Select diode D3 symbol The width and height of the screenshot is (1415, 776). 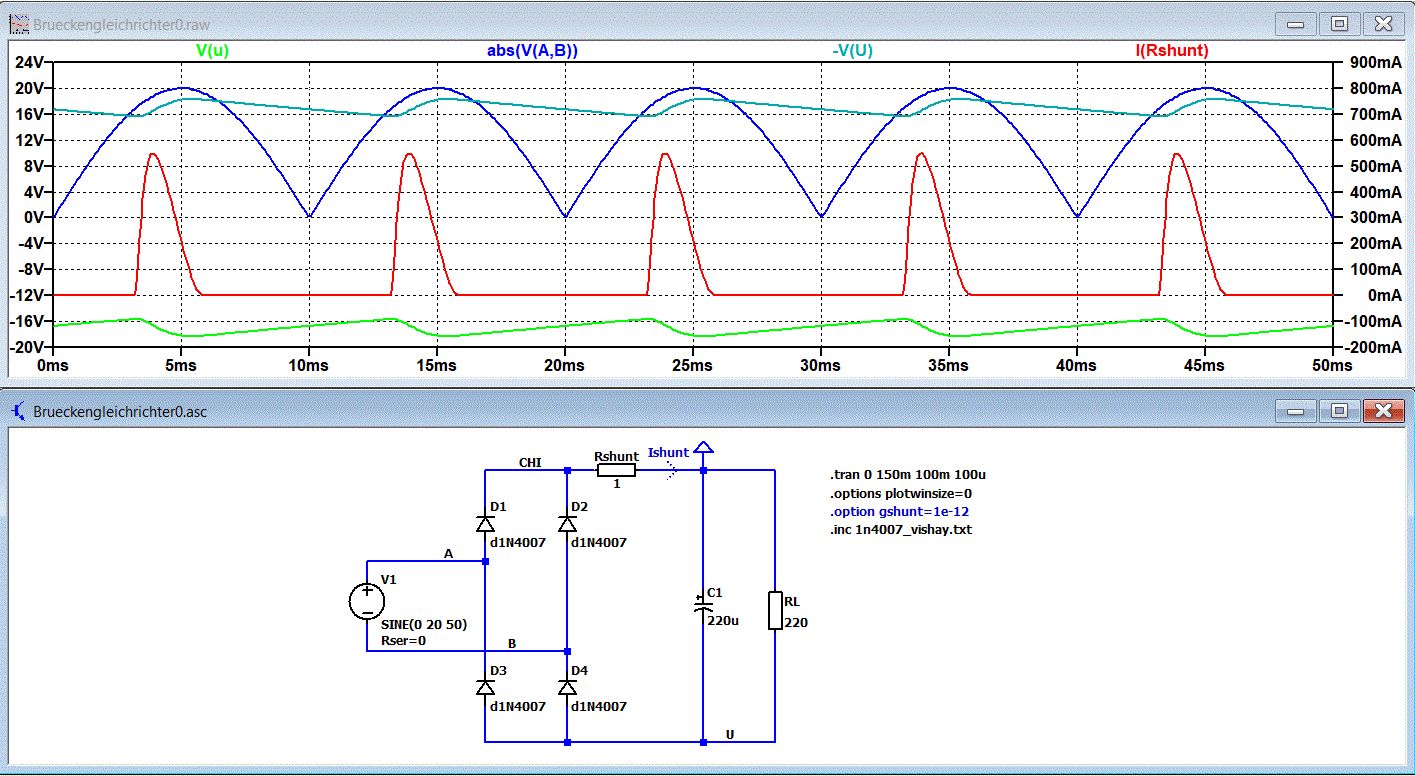(x=485, y=687)
